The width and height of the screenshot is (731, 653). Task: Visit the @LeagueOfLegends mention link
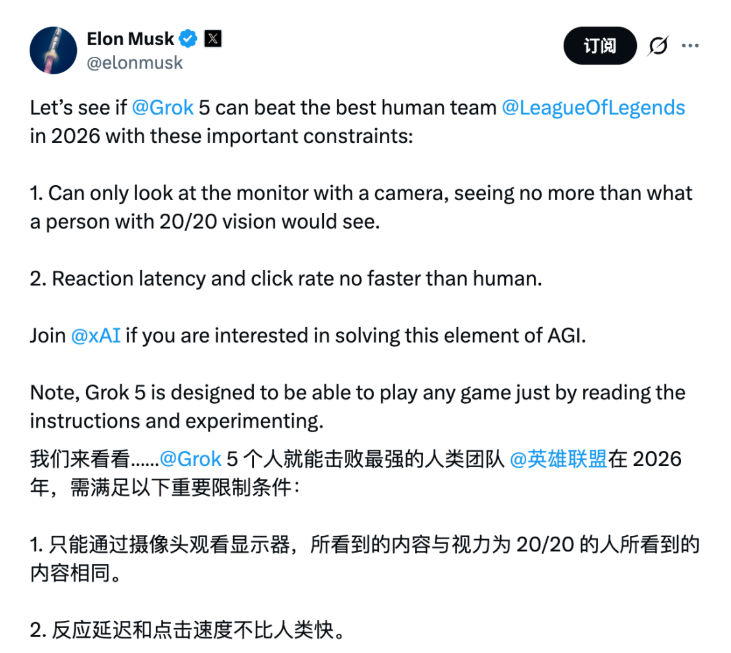coord(593,108)
